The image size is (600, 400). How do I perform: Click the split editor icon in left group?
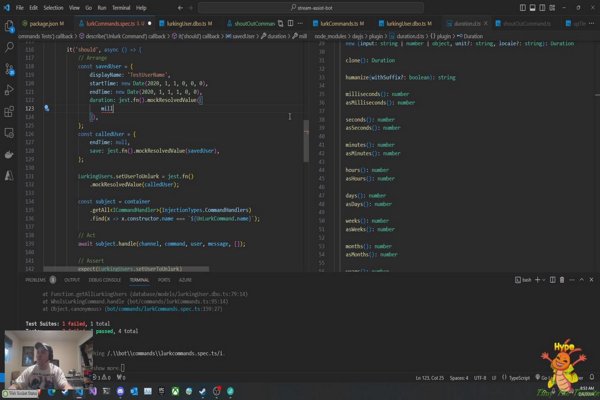pos(290,23)
